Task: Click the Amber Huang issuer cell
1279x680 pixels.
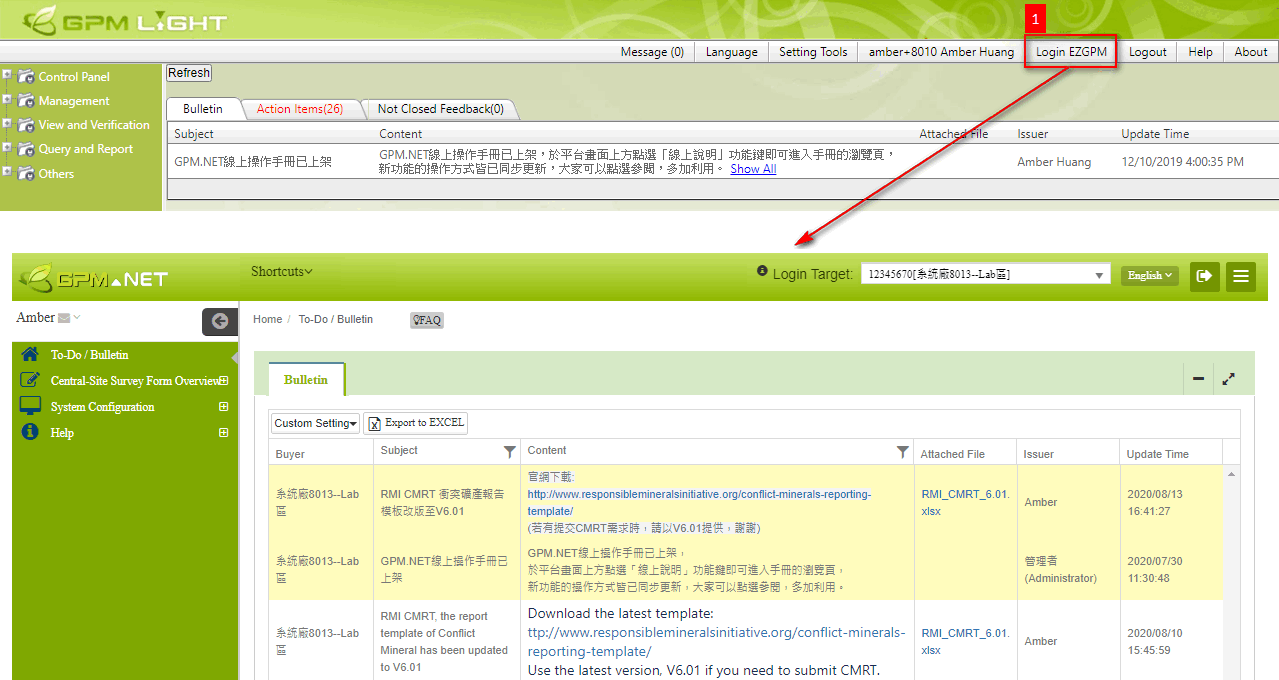Action: tap(1054, 162)
